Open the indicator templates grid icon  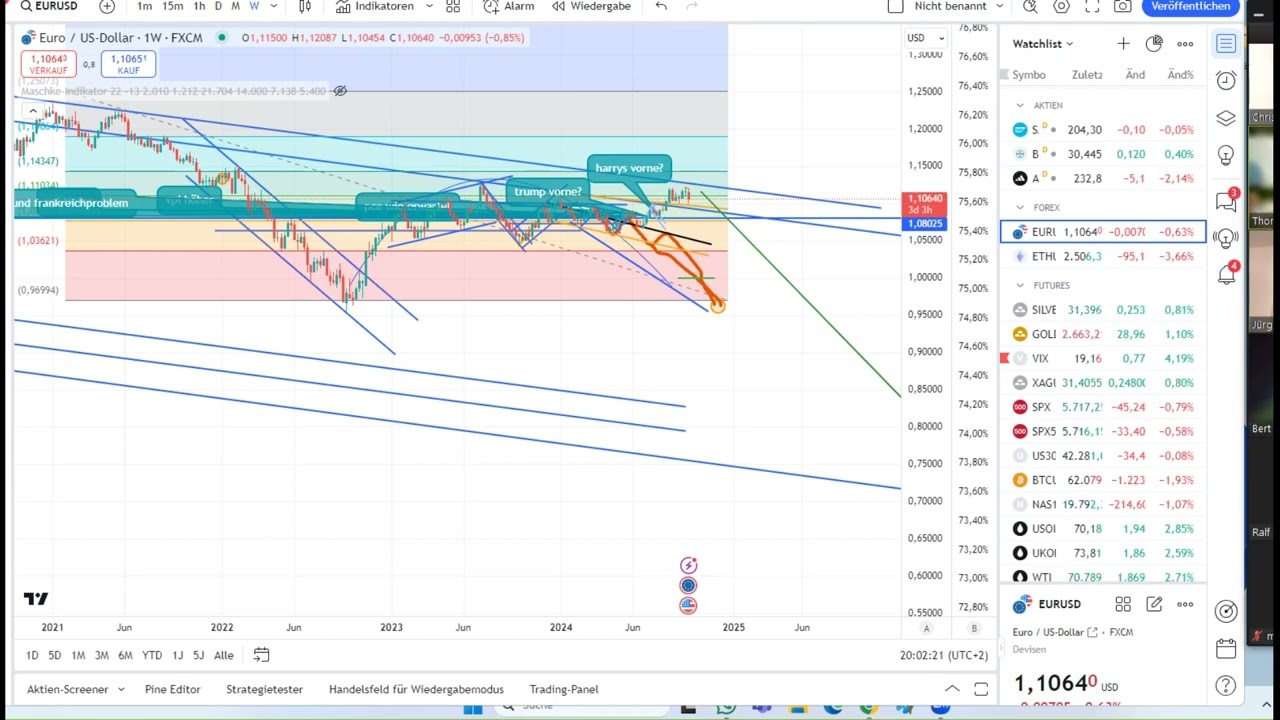pos(453,6)
